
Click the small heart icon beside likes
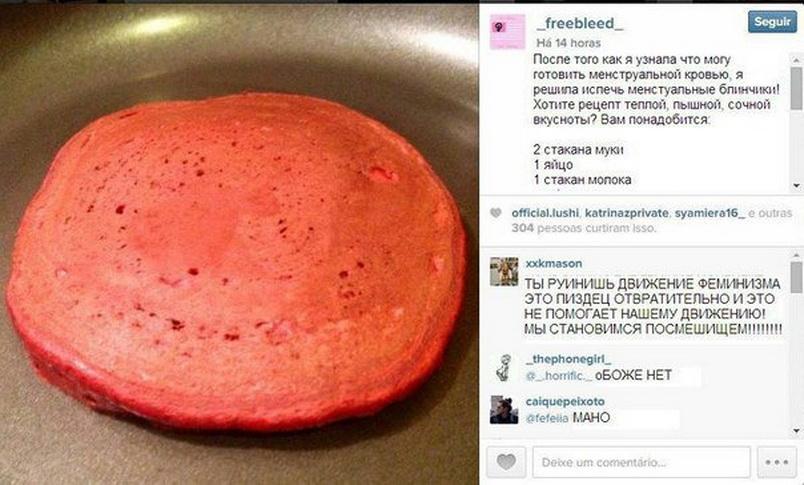coord(495,213)
